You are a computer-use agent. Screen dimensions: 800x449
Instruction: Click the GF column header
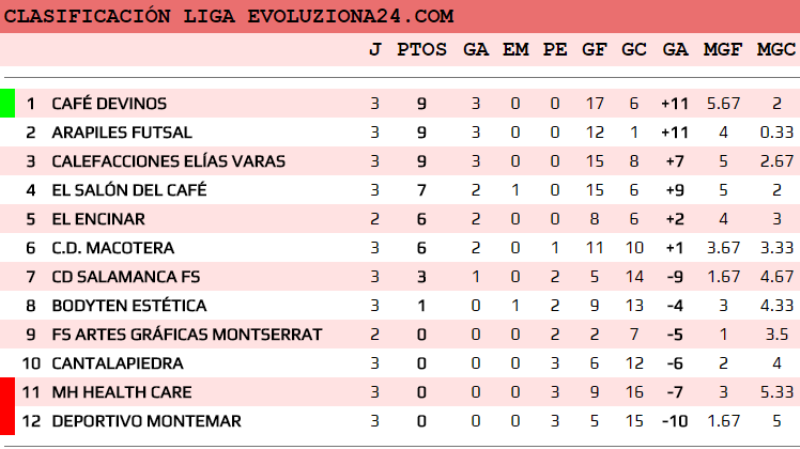(594, 50)
